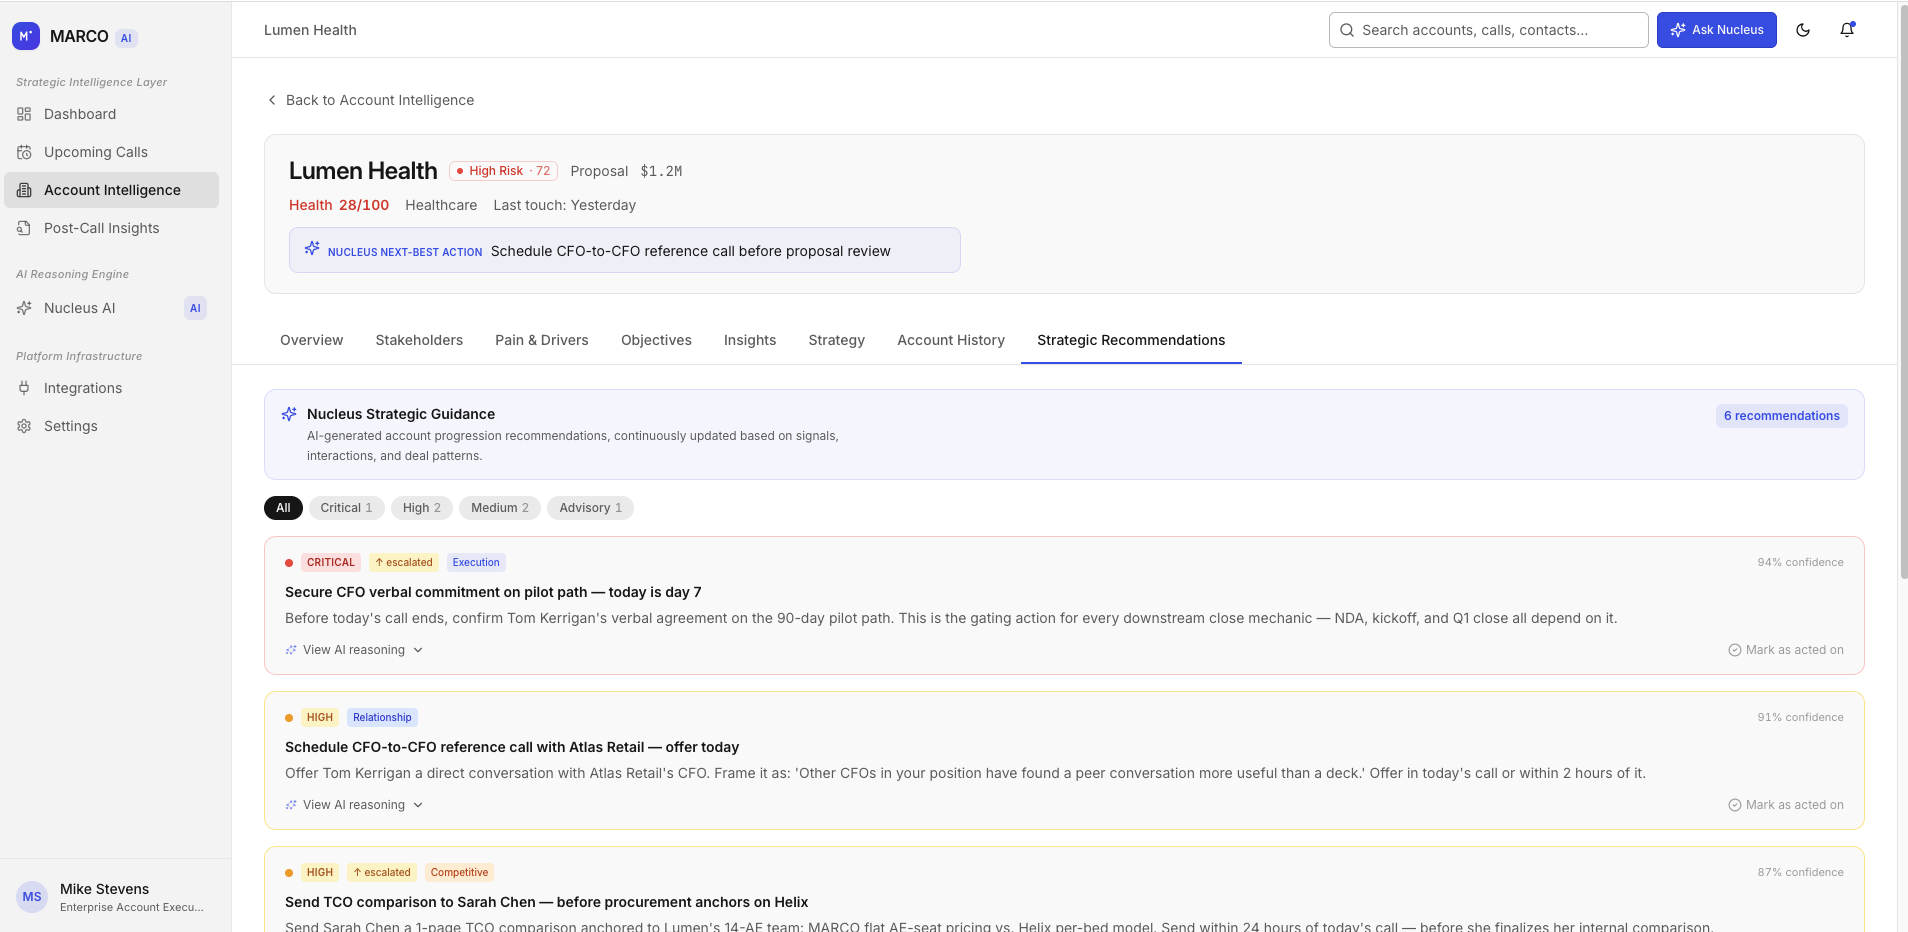
Task: Filter recommendations by Medium
Action: (x=500, y=508)
